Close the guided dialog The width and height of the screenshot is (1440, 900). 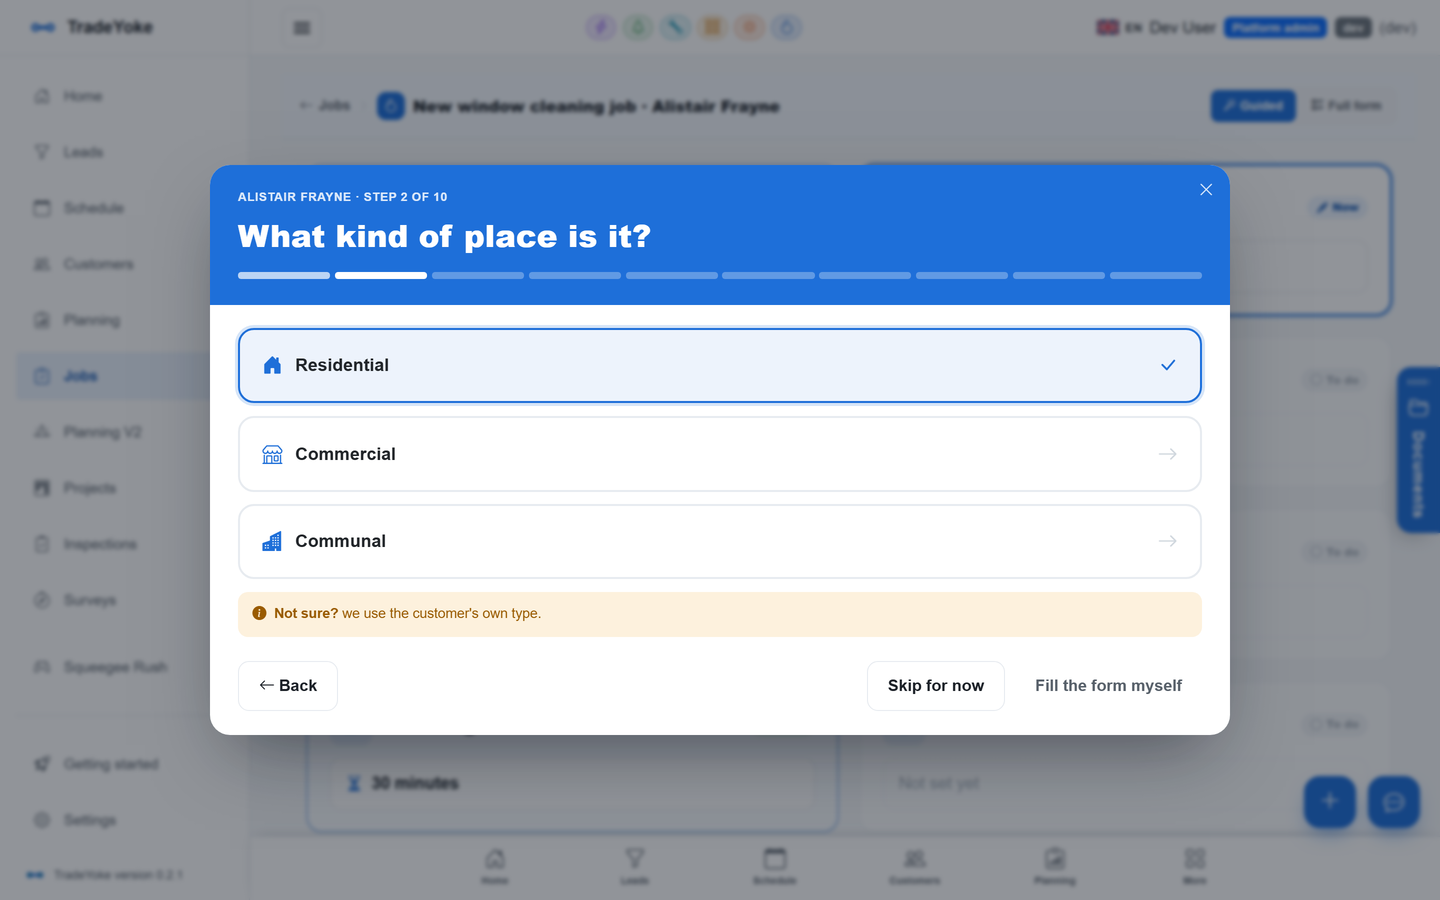[1206, 190]
